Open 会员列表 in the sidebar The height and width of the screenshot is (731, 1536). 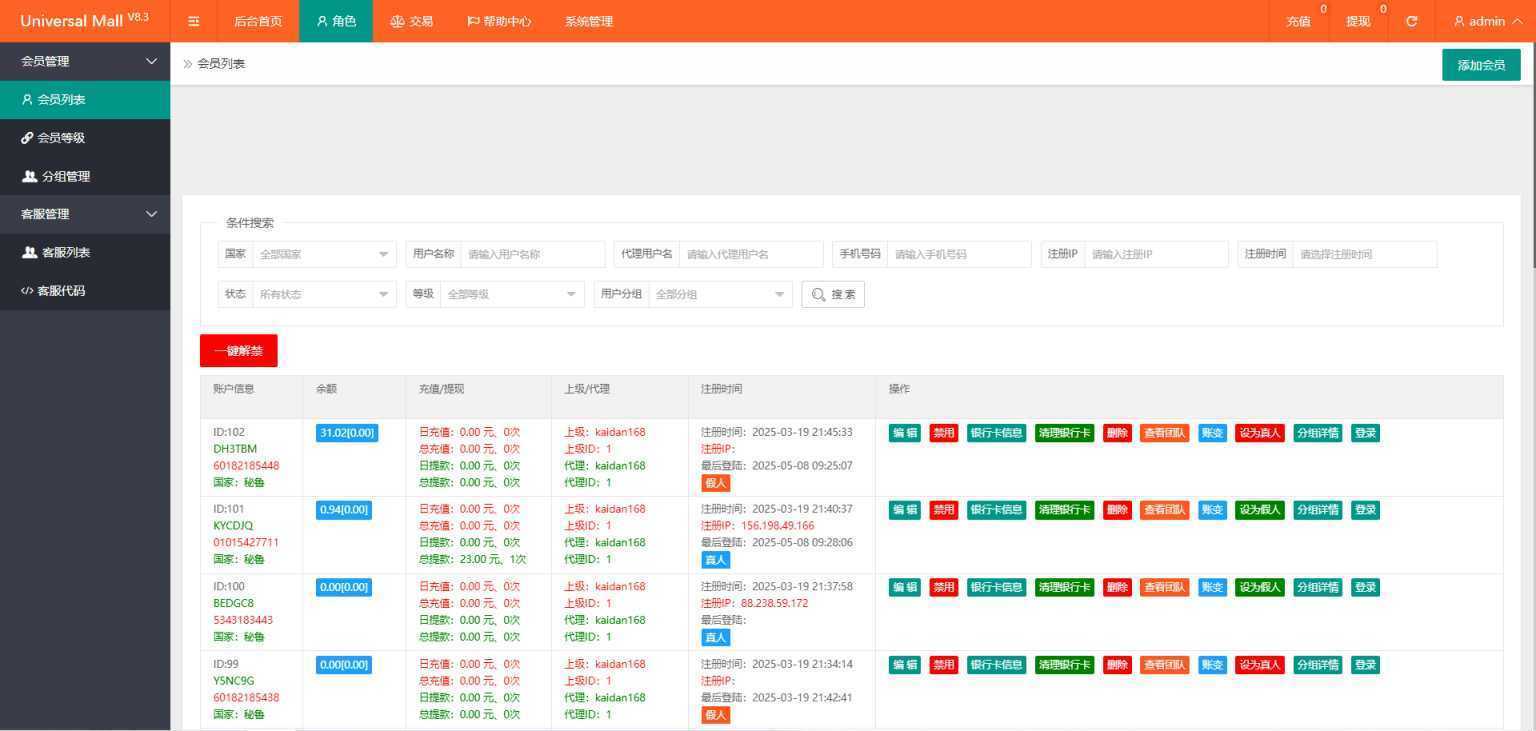point(85,100)
